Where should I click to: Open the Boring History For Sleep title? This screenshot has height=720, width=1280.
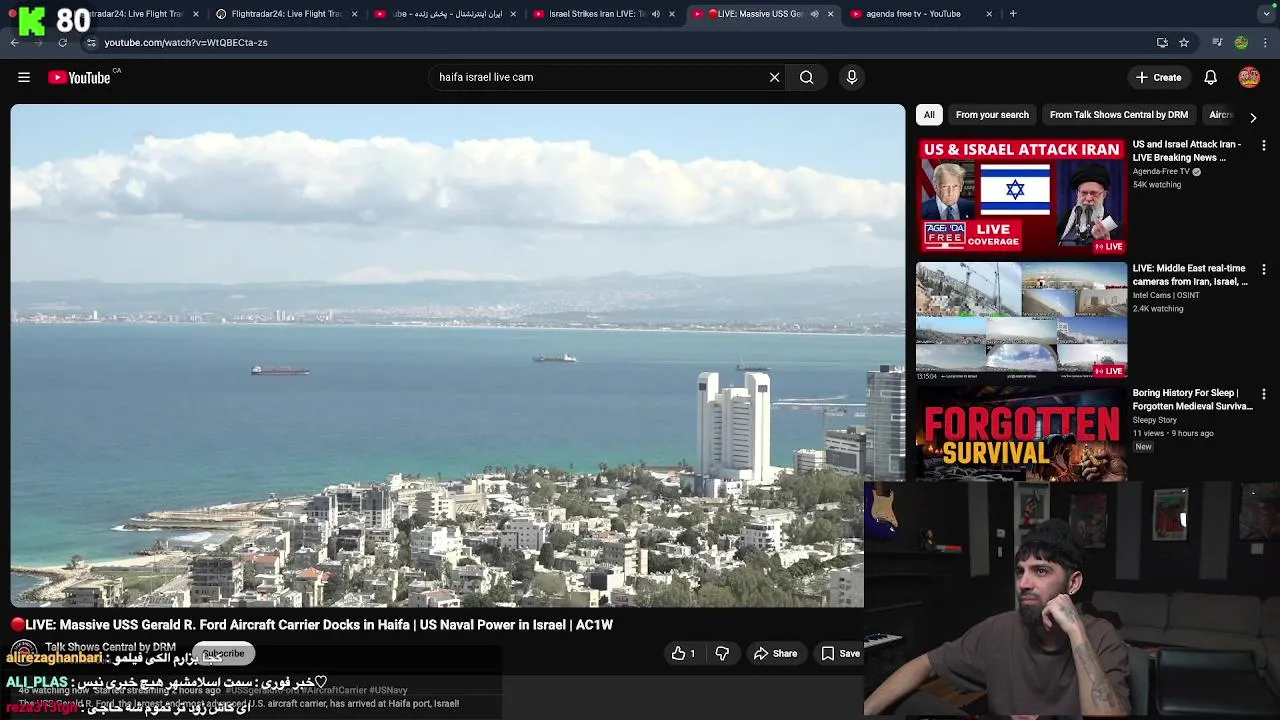(x=1192, y=400)
